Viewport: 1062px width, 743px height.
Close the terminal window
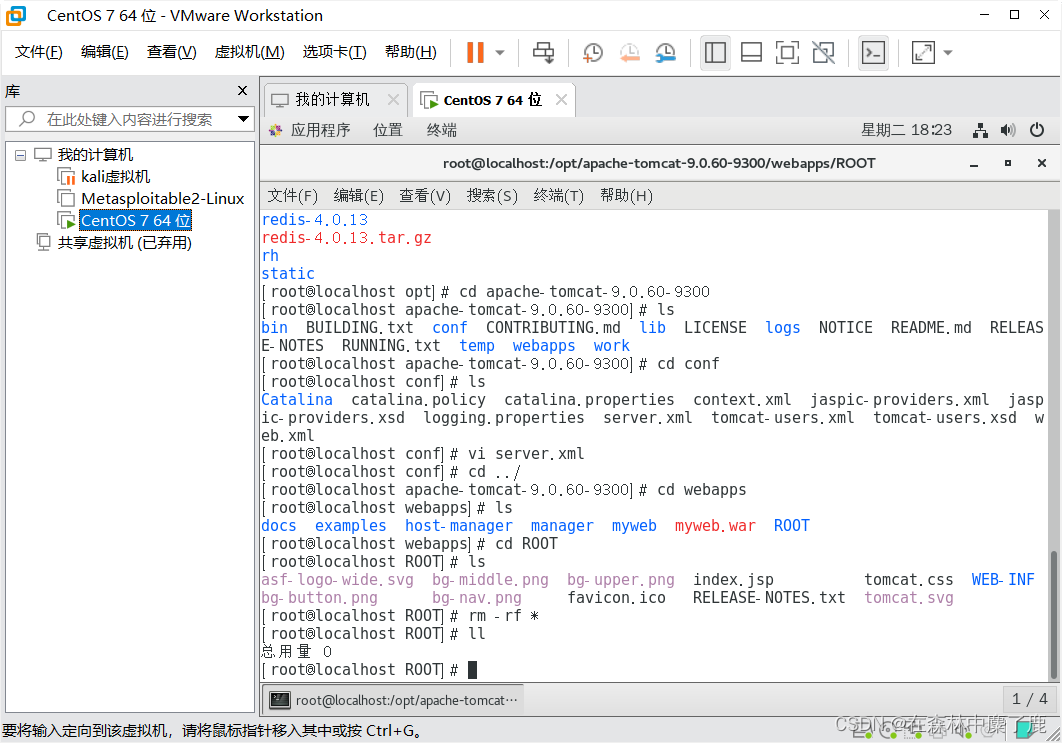pos(1042,163)
